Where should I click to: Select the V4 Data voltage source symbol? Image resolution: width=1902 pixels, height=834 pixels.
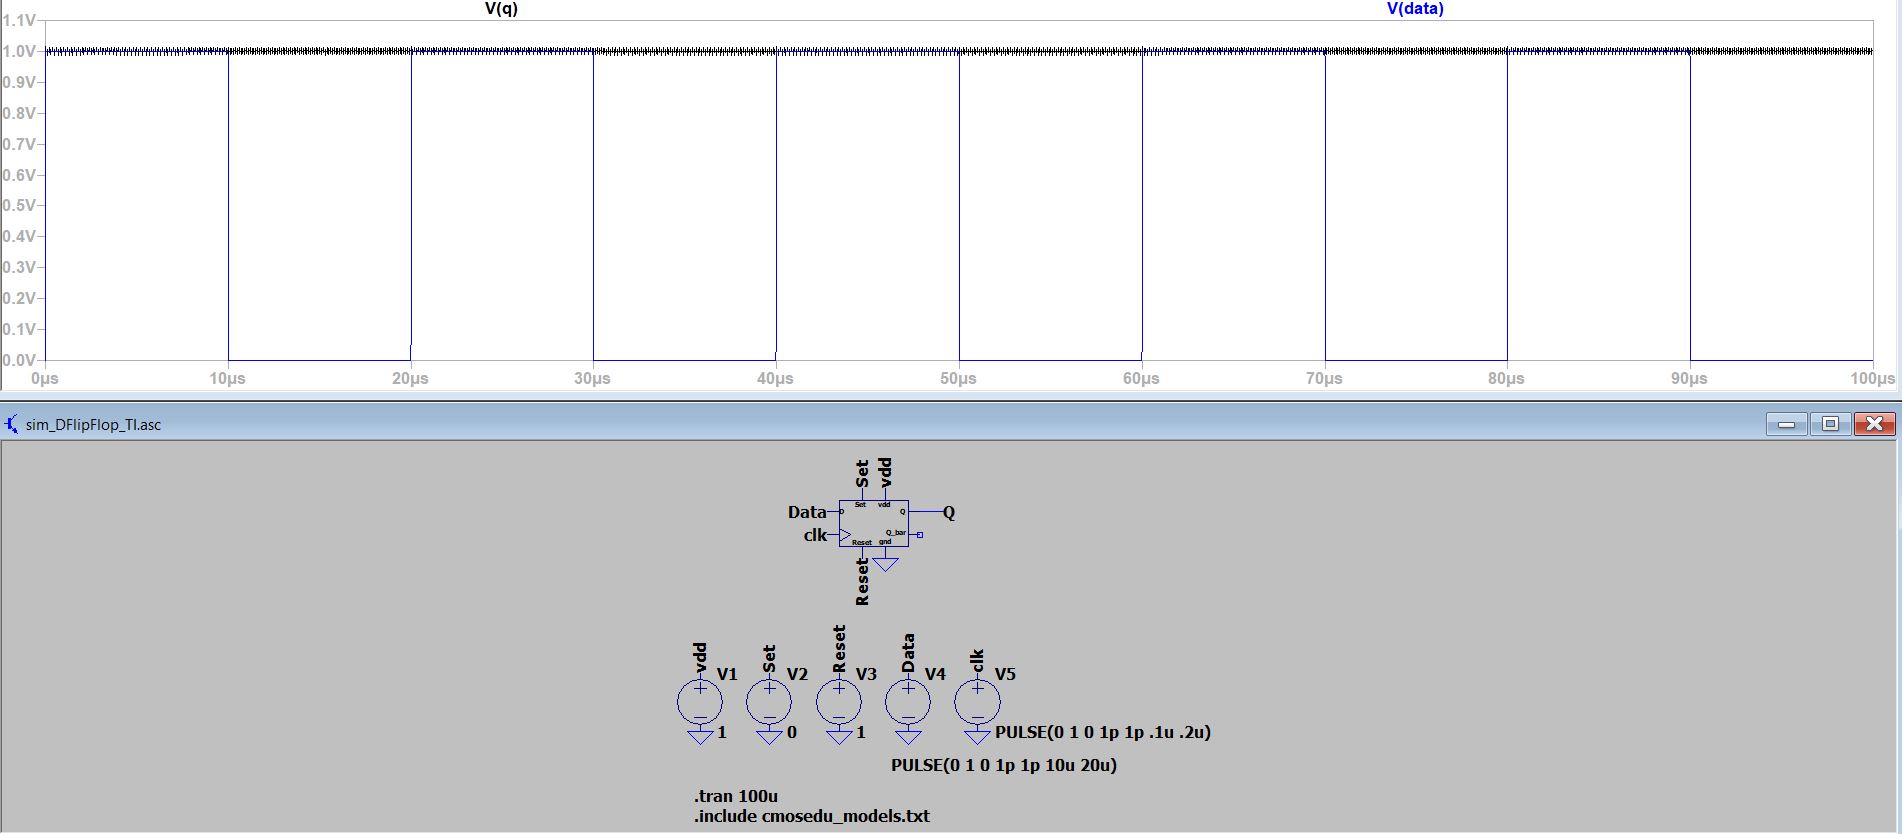point(908,701)
